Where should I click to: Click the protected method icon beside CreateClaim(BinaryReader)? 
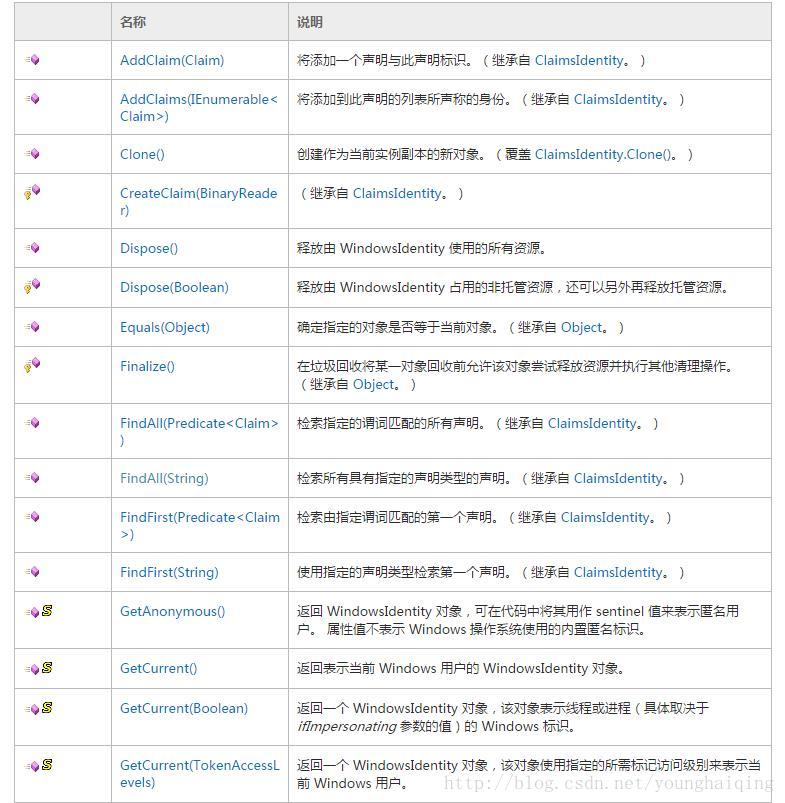(x=32, y=192)
